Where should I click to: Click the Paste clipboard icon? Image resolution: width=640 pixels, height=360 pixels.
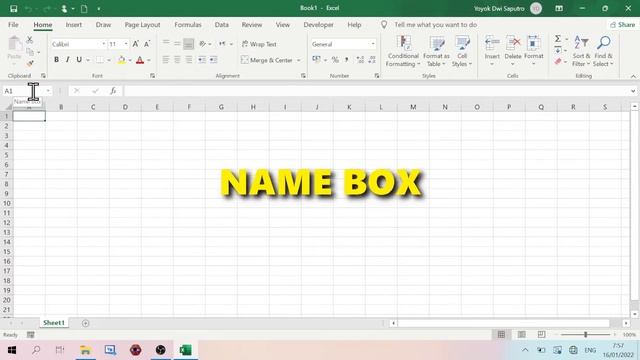pyautogui.click(x=14, y=44)
